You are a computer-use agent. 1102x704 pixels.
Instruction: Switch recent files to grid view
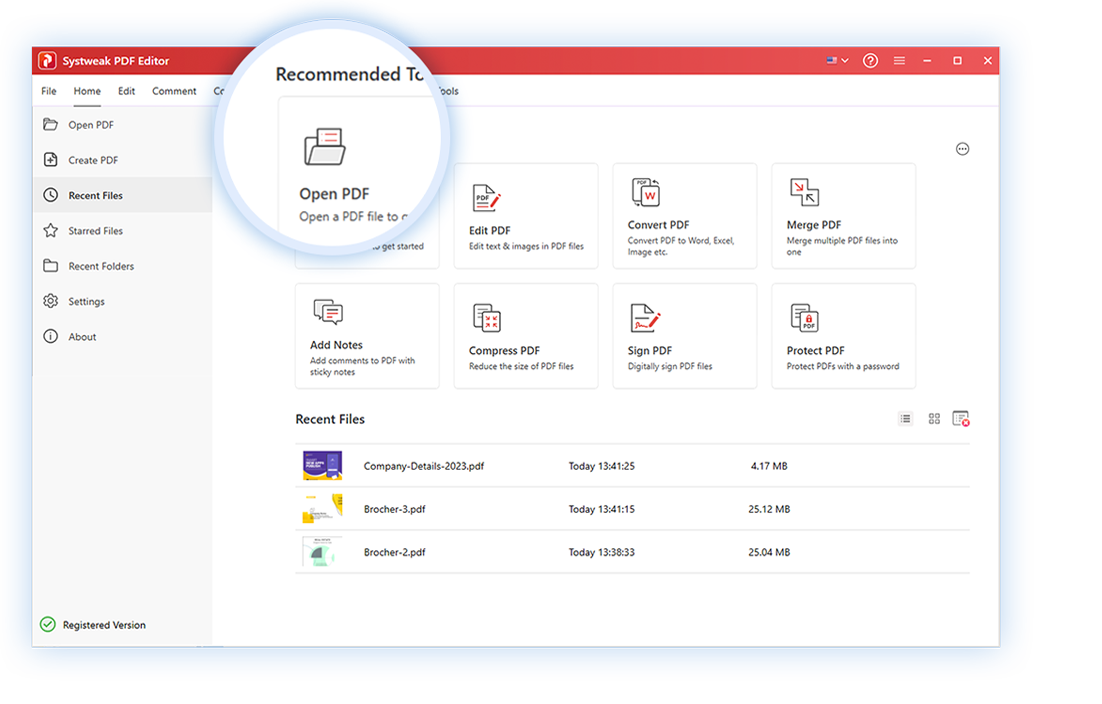click(x=934, y=419)
